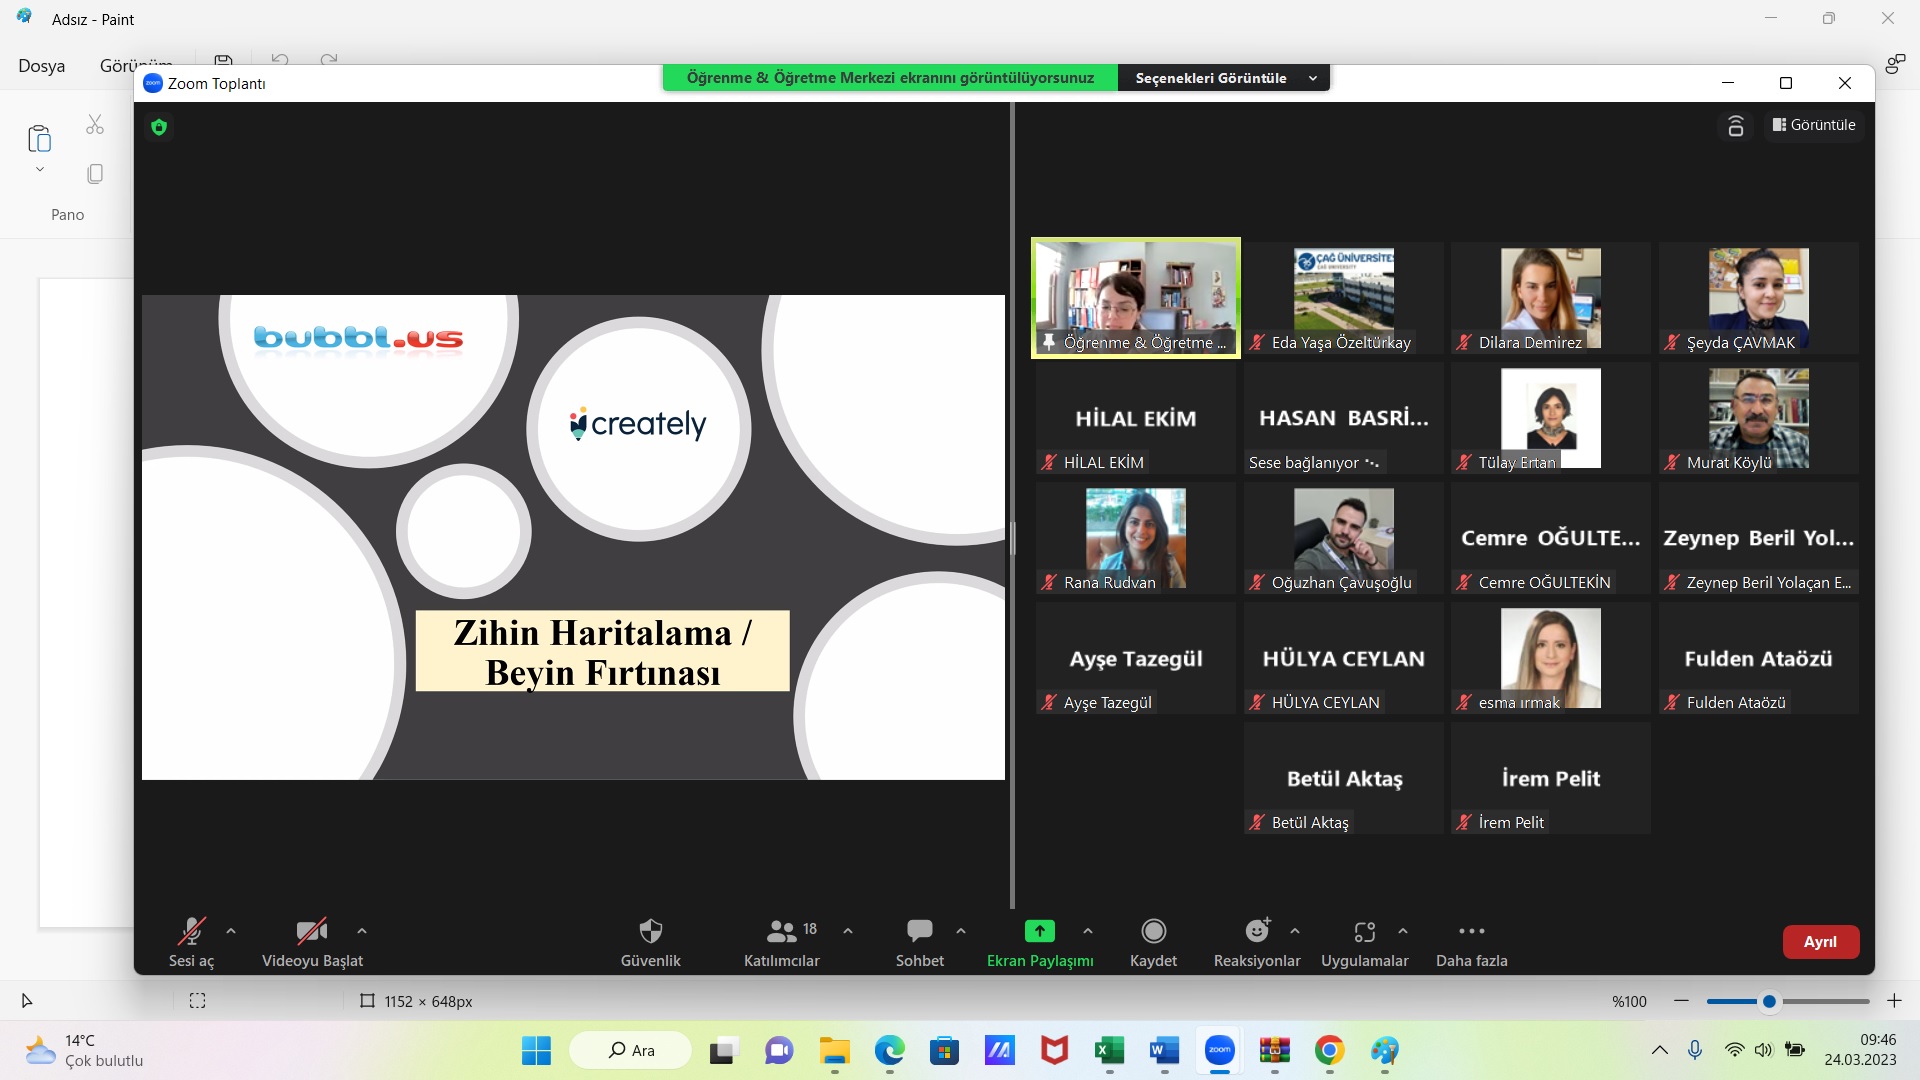The height and width of the screenshot is (1080, 1920).
Task: Click the 'esma ırmak' name label
Action: [x=1519, y=702]
